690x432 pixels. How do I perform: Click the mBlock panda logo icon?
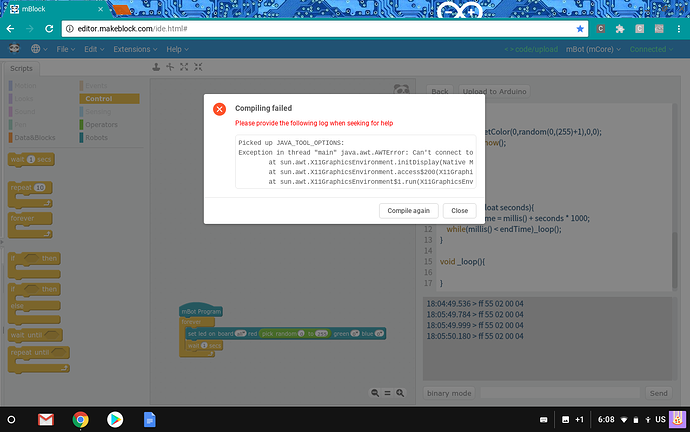point(14,48)
